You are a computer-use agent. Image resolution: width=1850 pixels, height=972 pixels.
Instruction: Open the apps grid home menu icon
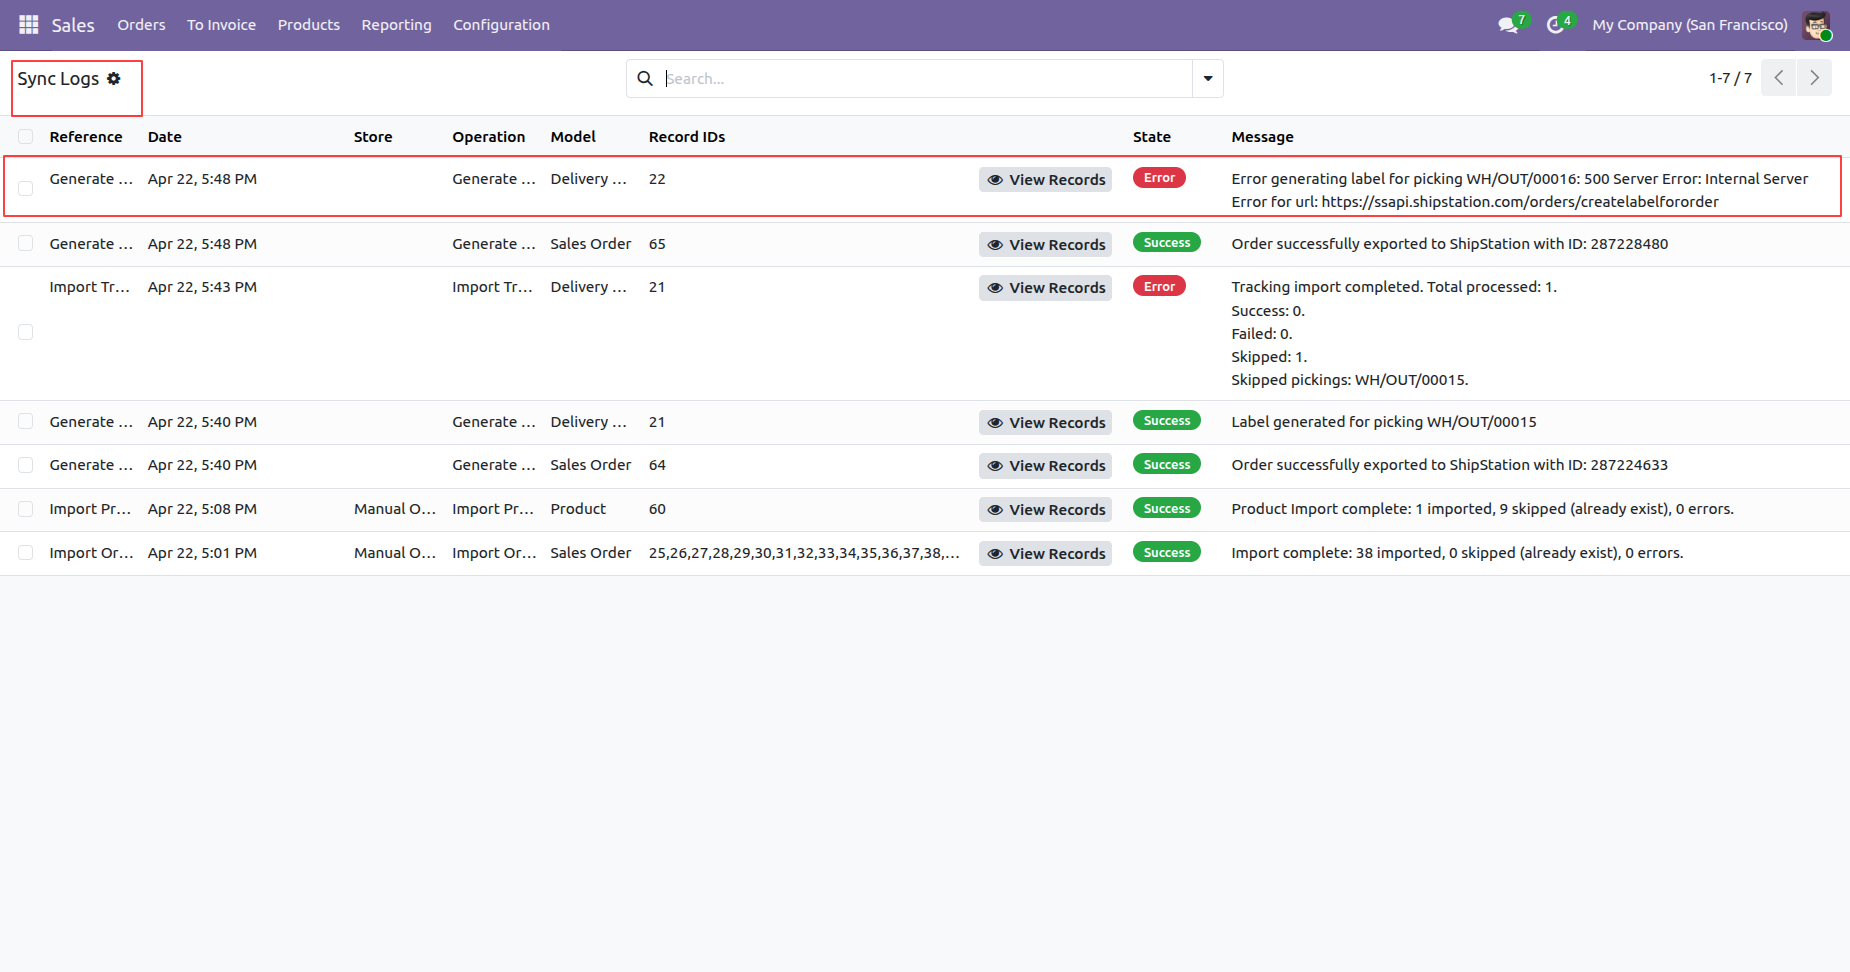tap(28, 24)
